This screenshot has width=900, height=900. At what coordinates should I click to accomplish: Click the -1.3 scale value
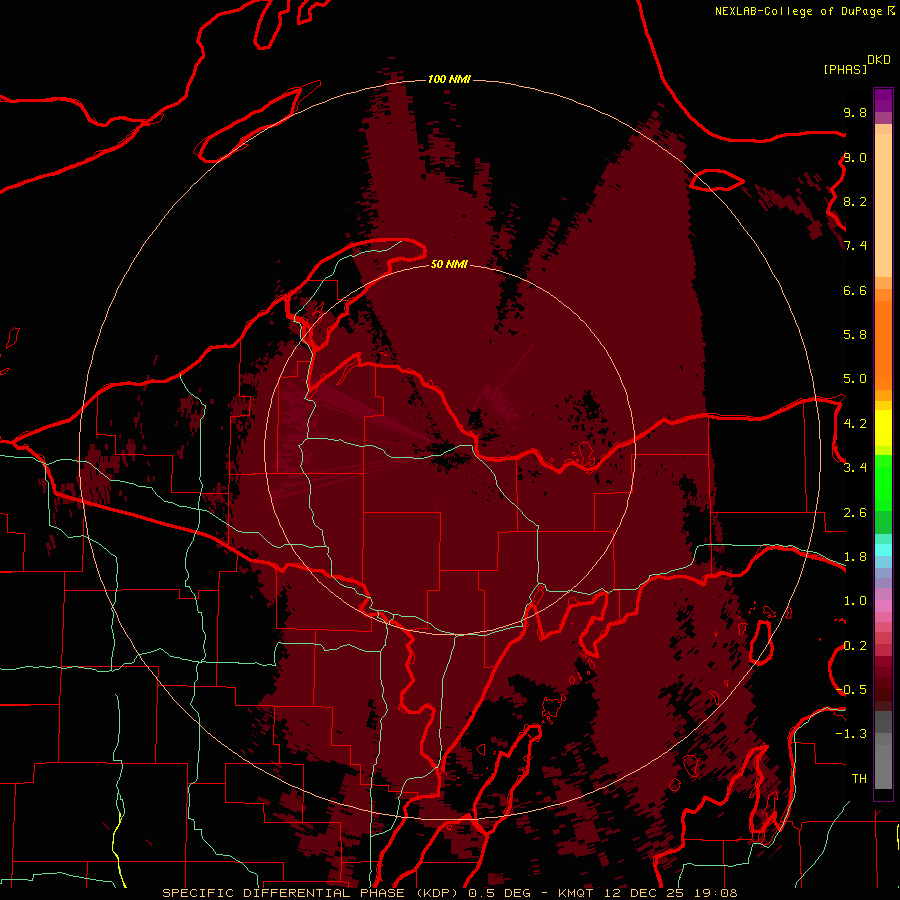pyautogui.click(x=851, y=734)
